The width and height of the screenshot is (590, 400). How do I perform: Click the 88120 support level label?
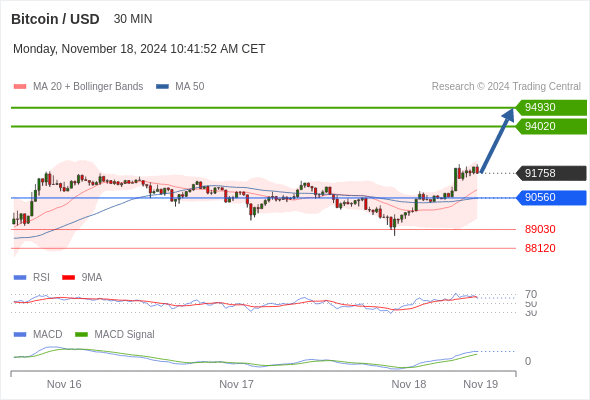pyautogui.click(x=540, y=248)
